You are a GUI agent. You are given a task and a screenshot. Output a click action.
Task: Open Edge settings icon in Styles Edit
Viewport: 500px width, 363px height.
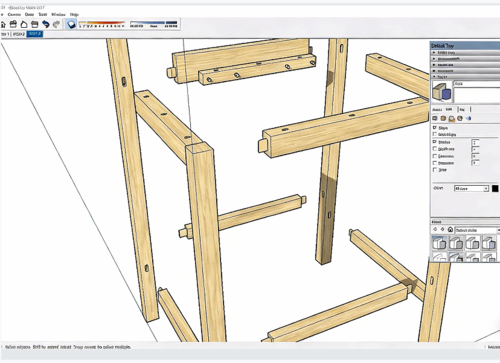(x=435, y=118)
